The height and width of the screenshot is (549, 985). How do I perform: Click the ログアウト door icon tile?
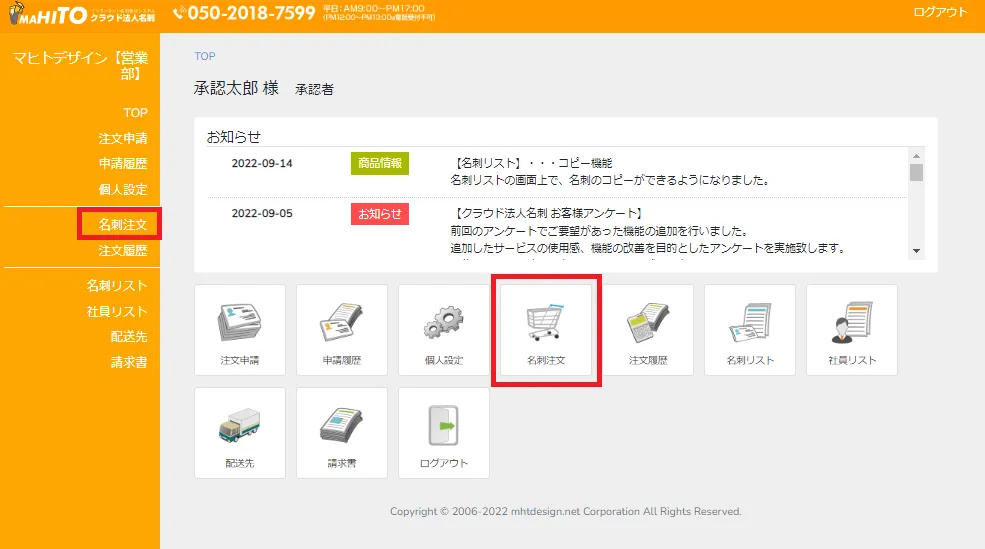click(x=444, y=433)
